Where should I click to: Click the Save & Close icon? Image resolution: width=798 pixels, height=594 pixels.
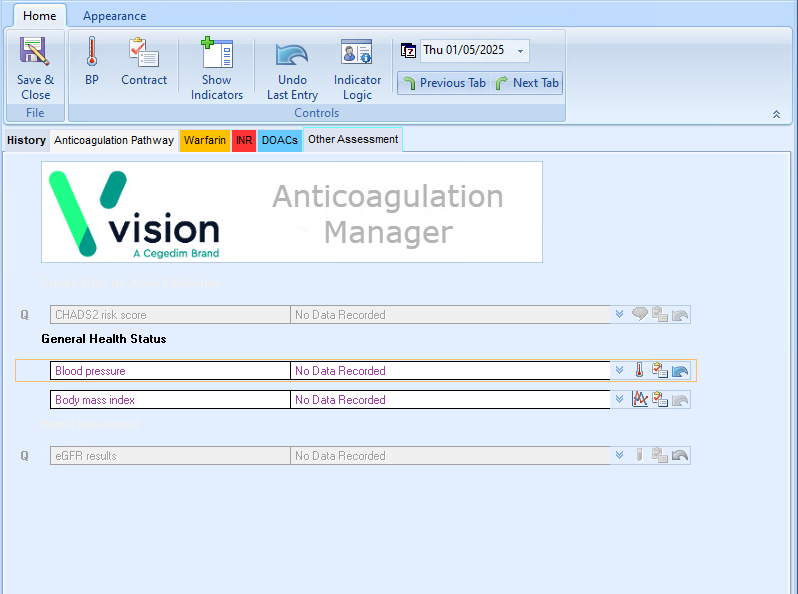35,51
